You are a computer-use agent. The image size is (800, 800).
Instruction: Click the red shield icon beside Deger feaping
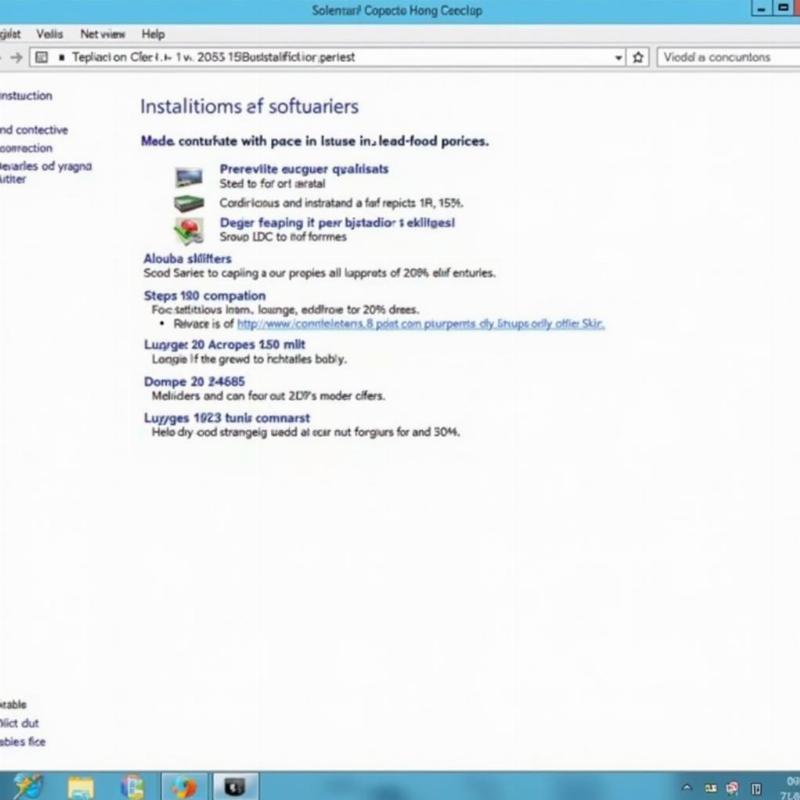[187, 231]
